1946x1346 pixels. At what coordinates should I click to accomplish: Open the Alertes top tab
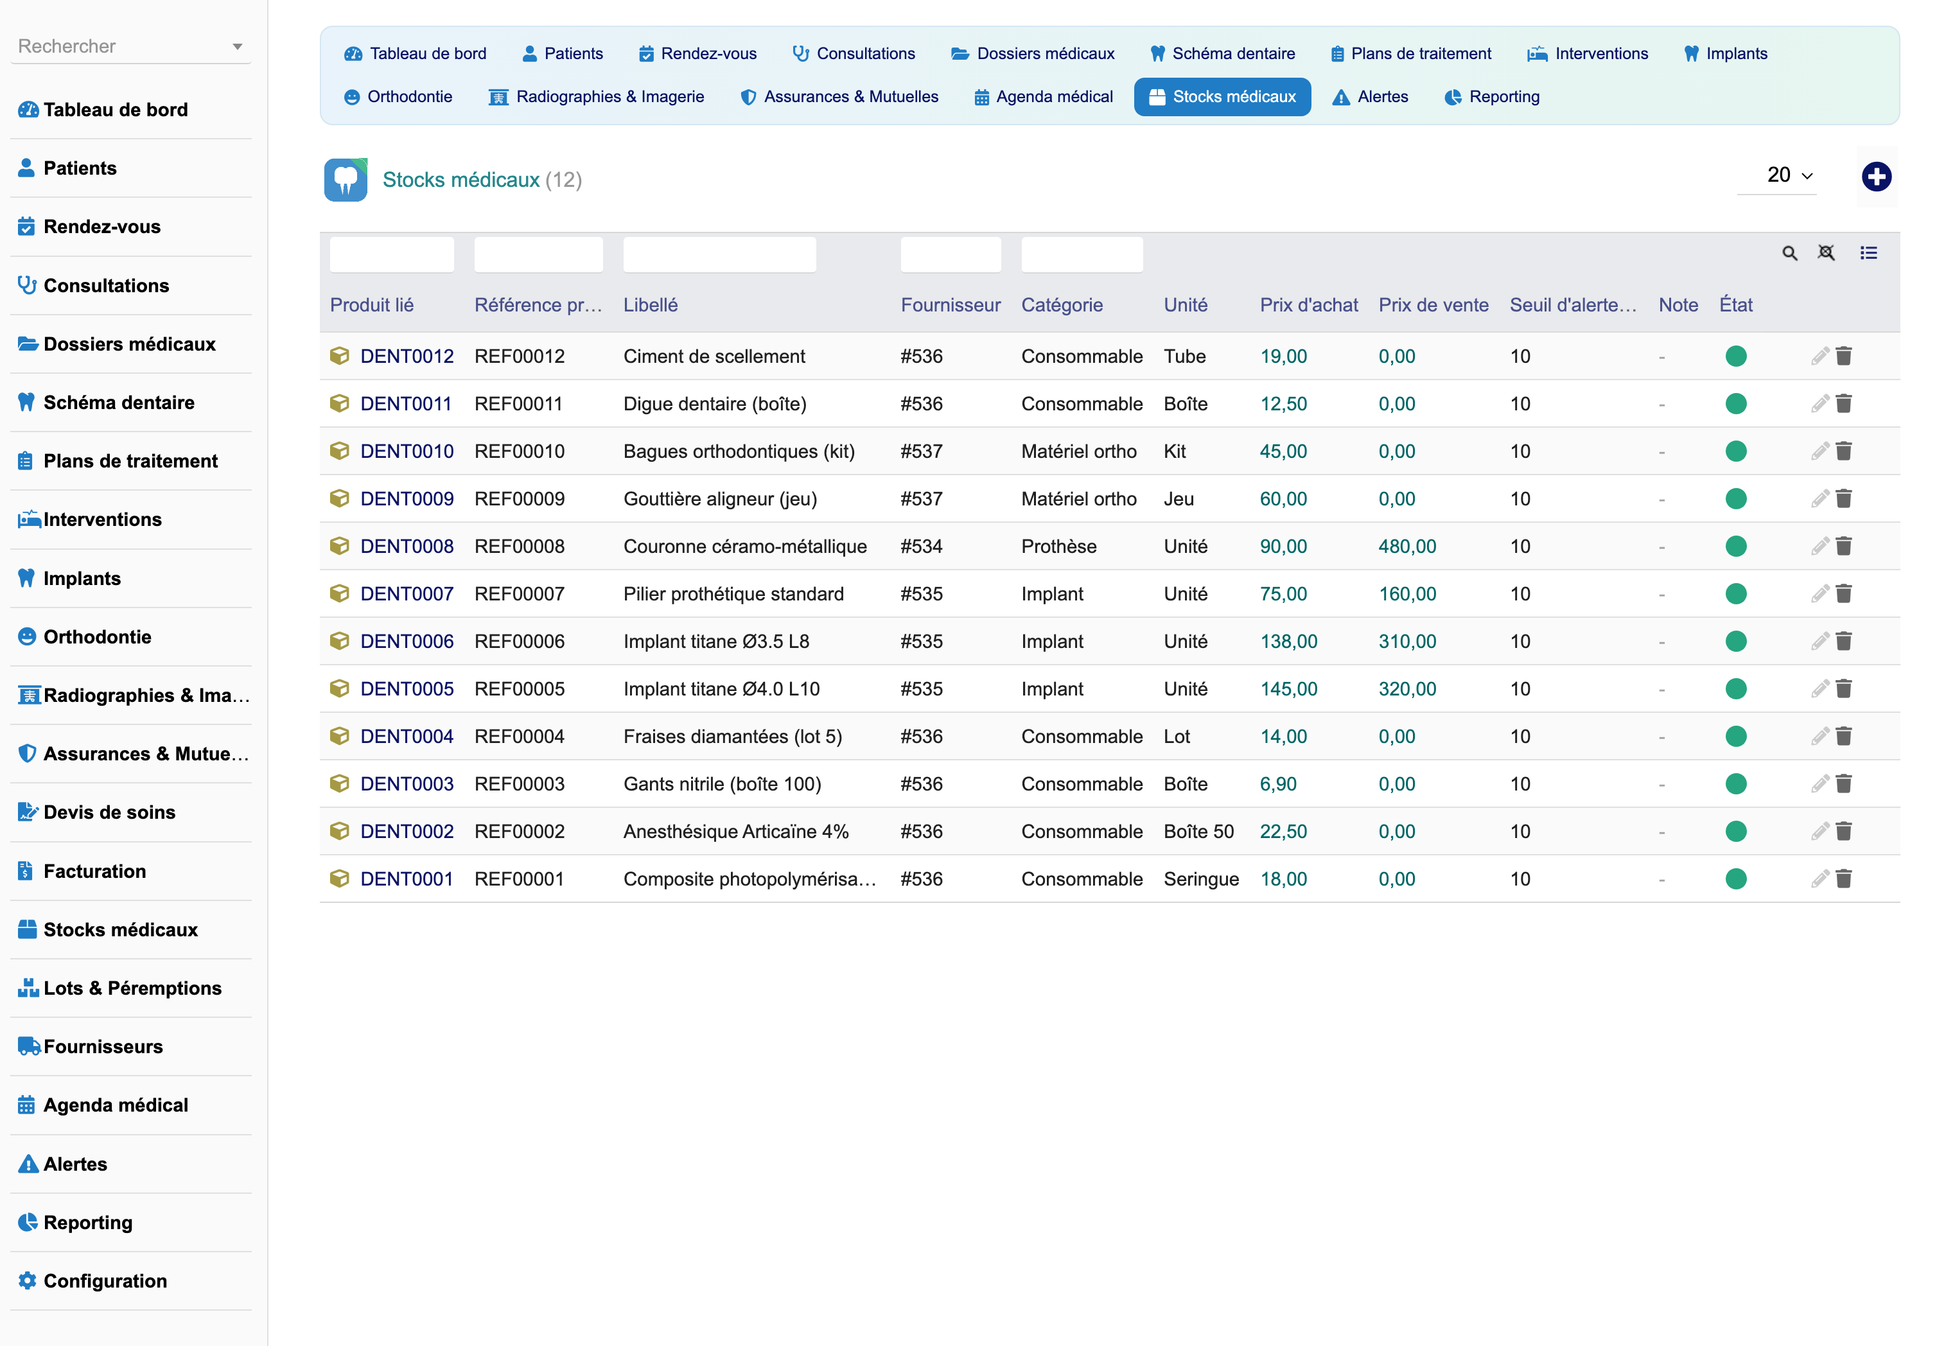[x=1370, y=97]
